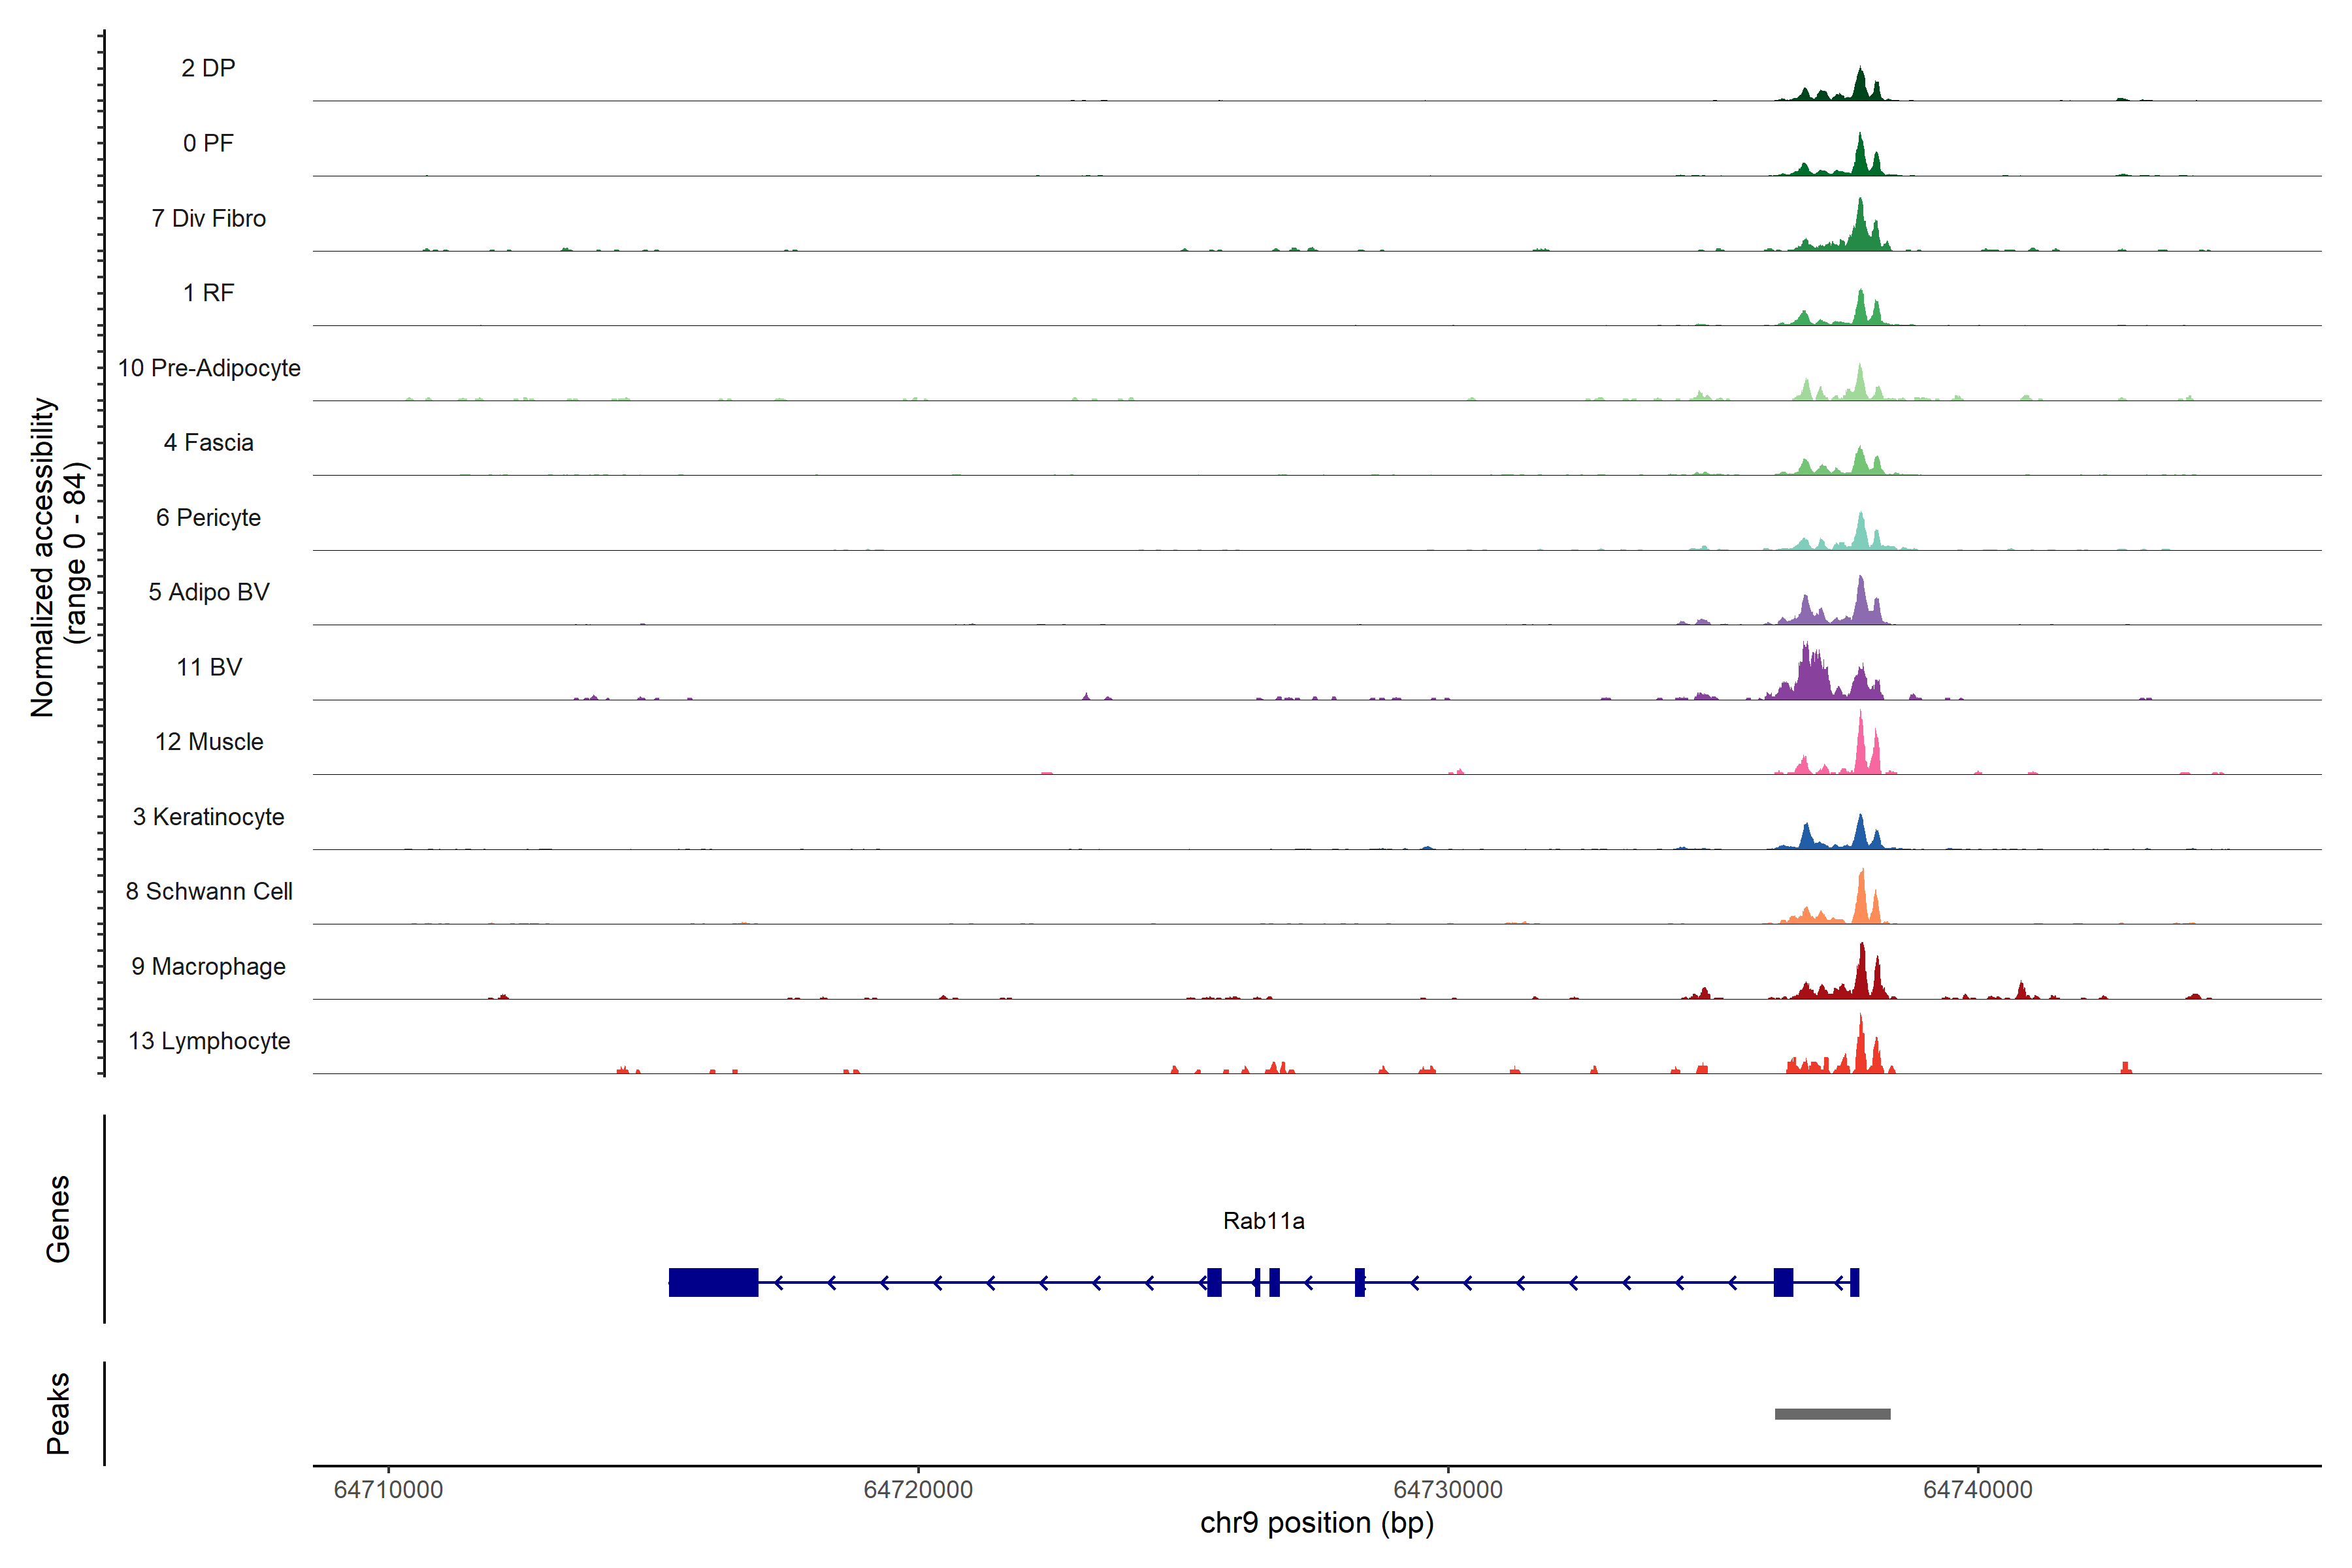Click the 5 Adipo BV track label
Image resolution: width=2352 pixels, height=1568 pixels.
point(208,592)
